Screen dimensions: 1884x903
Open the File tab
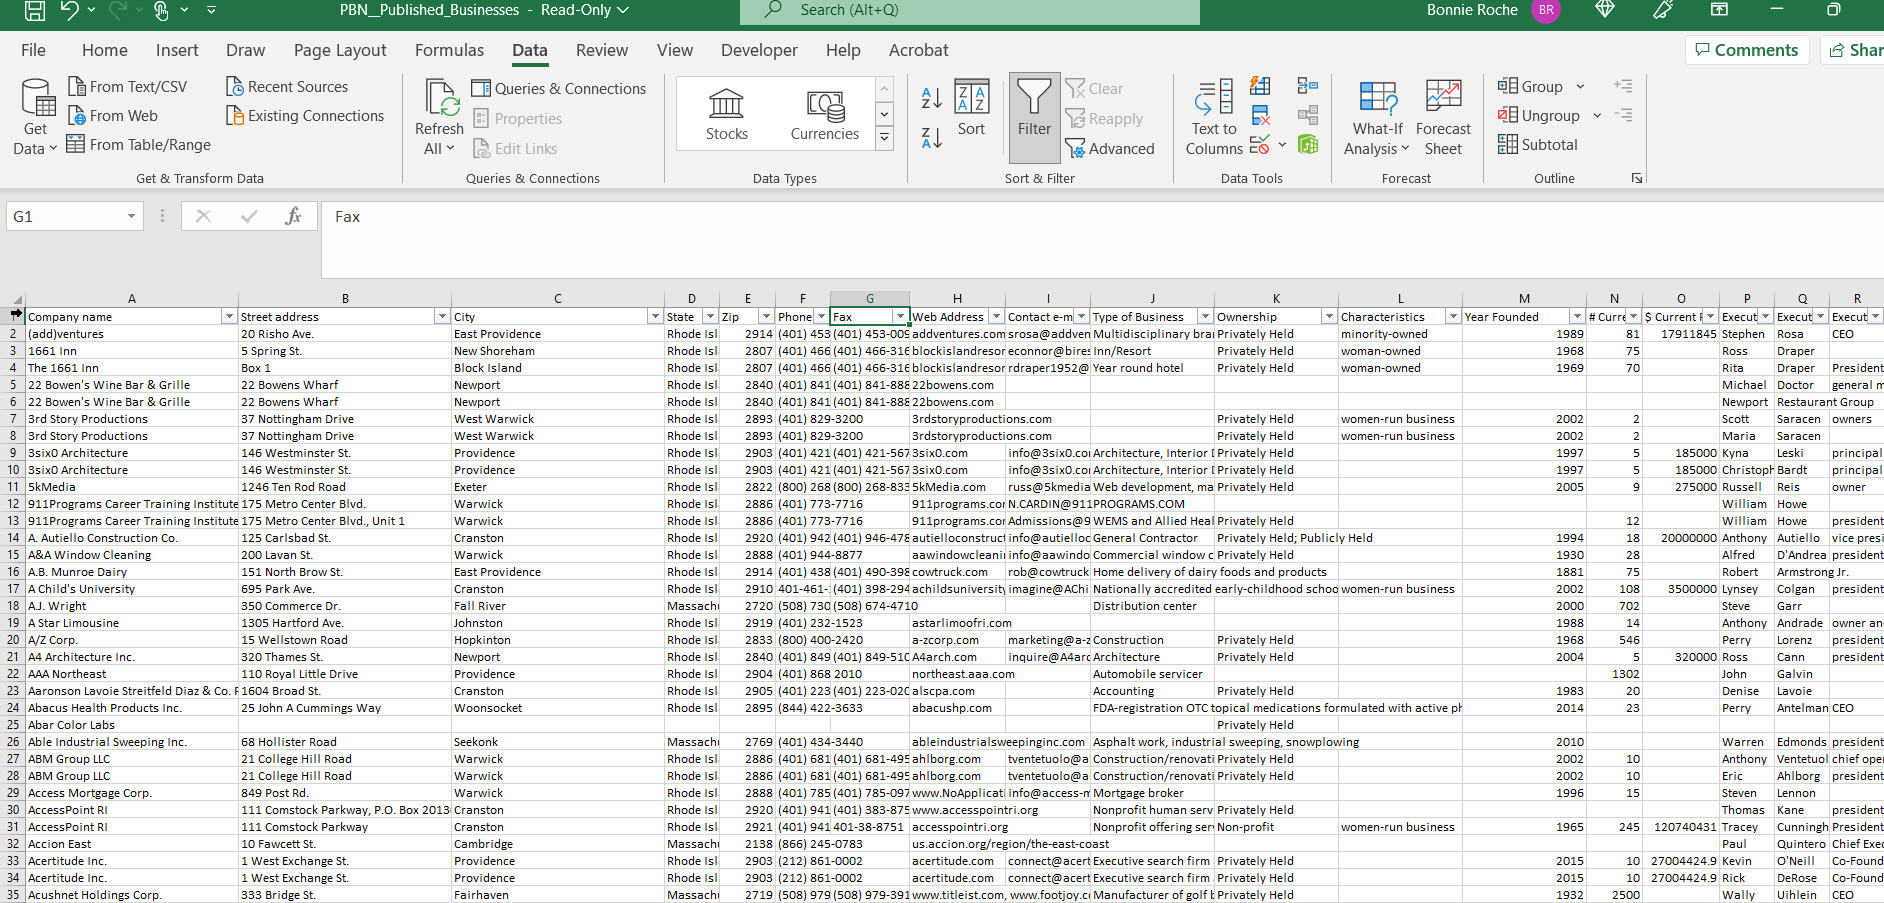[33, 50]
